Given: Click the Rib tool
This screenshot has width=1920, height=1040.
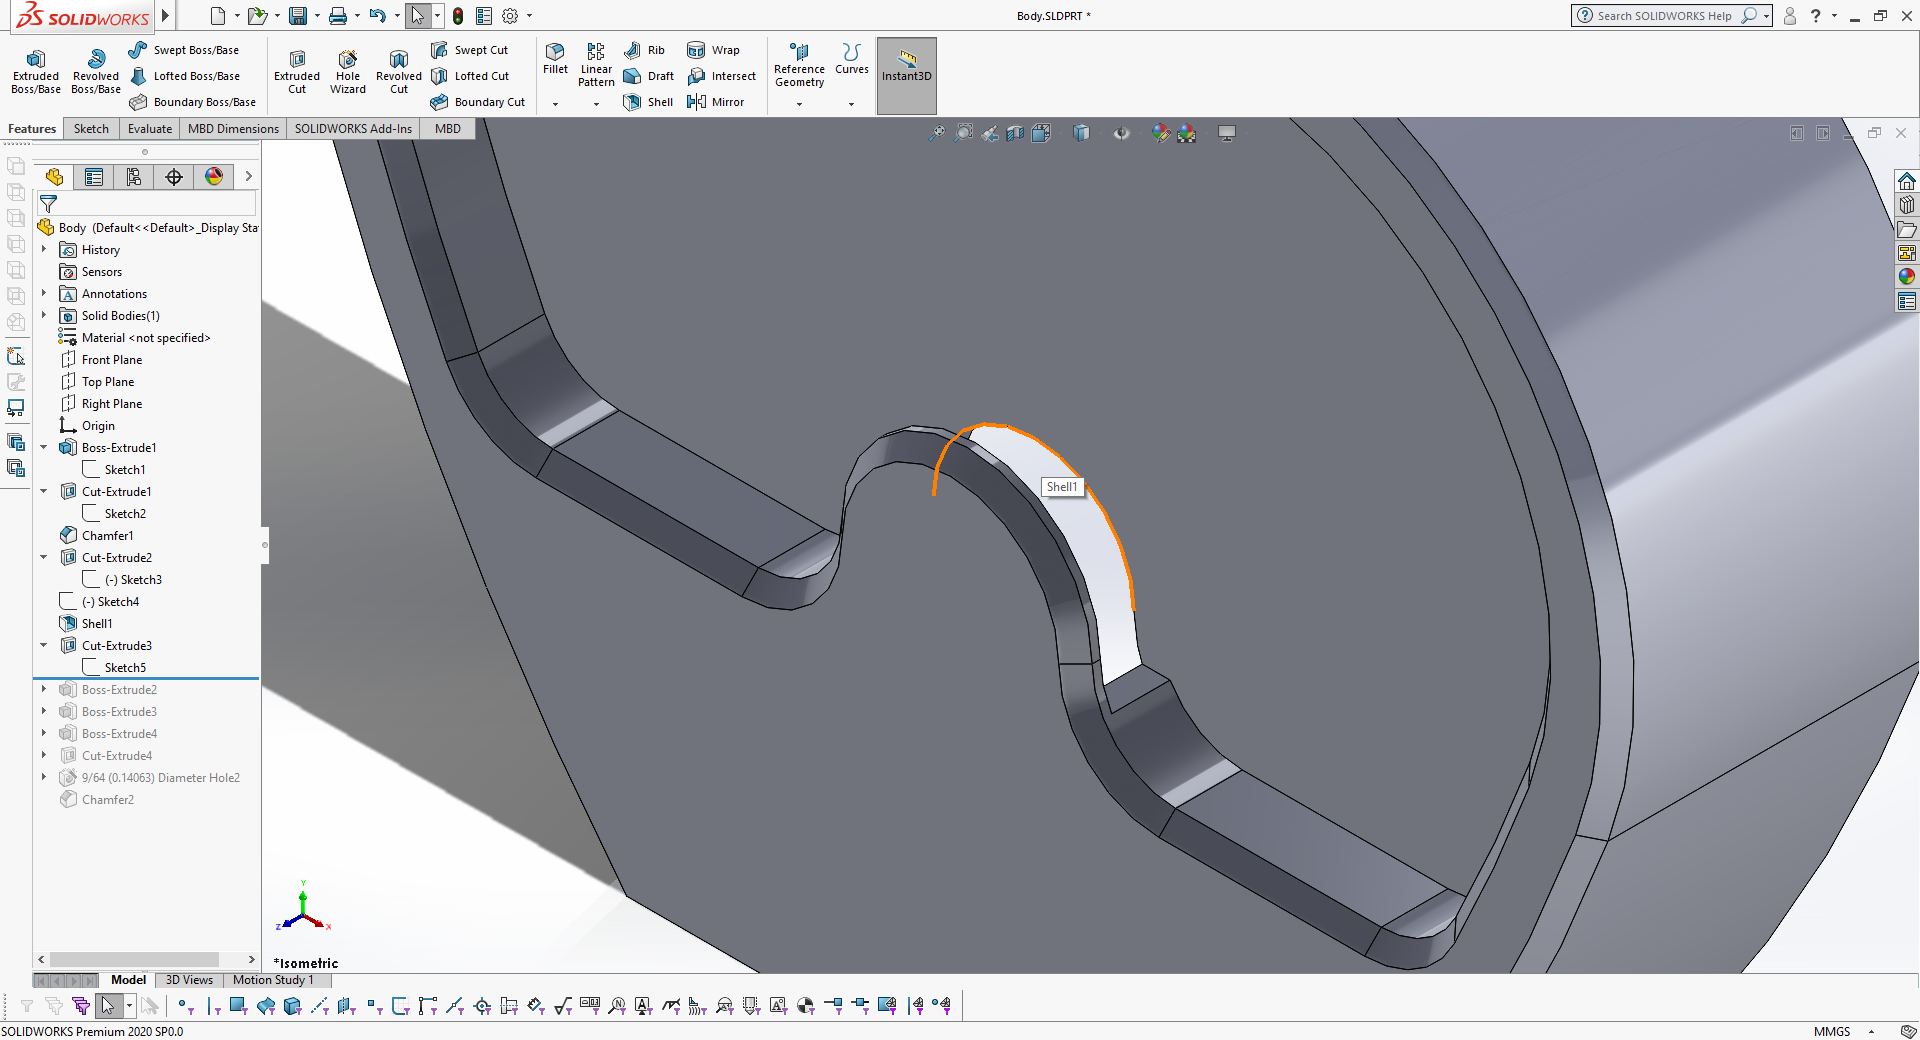Looking at the screenshot, I should [x=644, y=50].
